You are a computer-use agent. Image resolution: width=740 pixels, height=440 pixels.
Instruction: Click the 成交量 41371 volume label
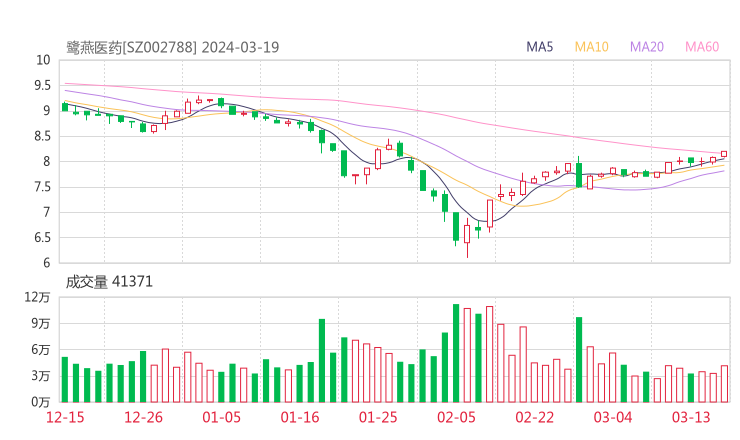tap(109, 282)
